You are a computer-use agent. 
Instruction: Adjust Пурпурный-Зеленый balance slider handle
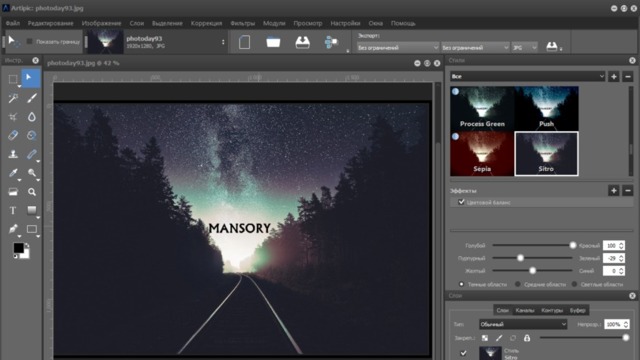[520, 258]
